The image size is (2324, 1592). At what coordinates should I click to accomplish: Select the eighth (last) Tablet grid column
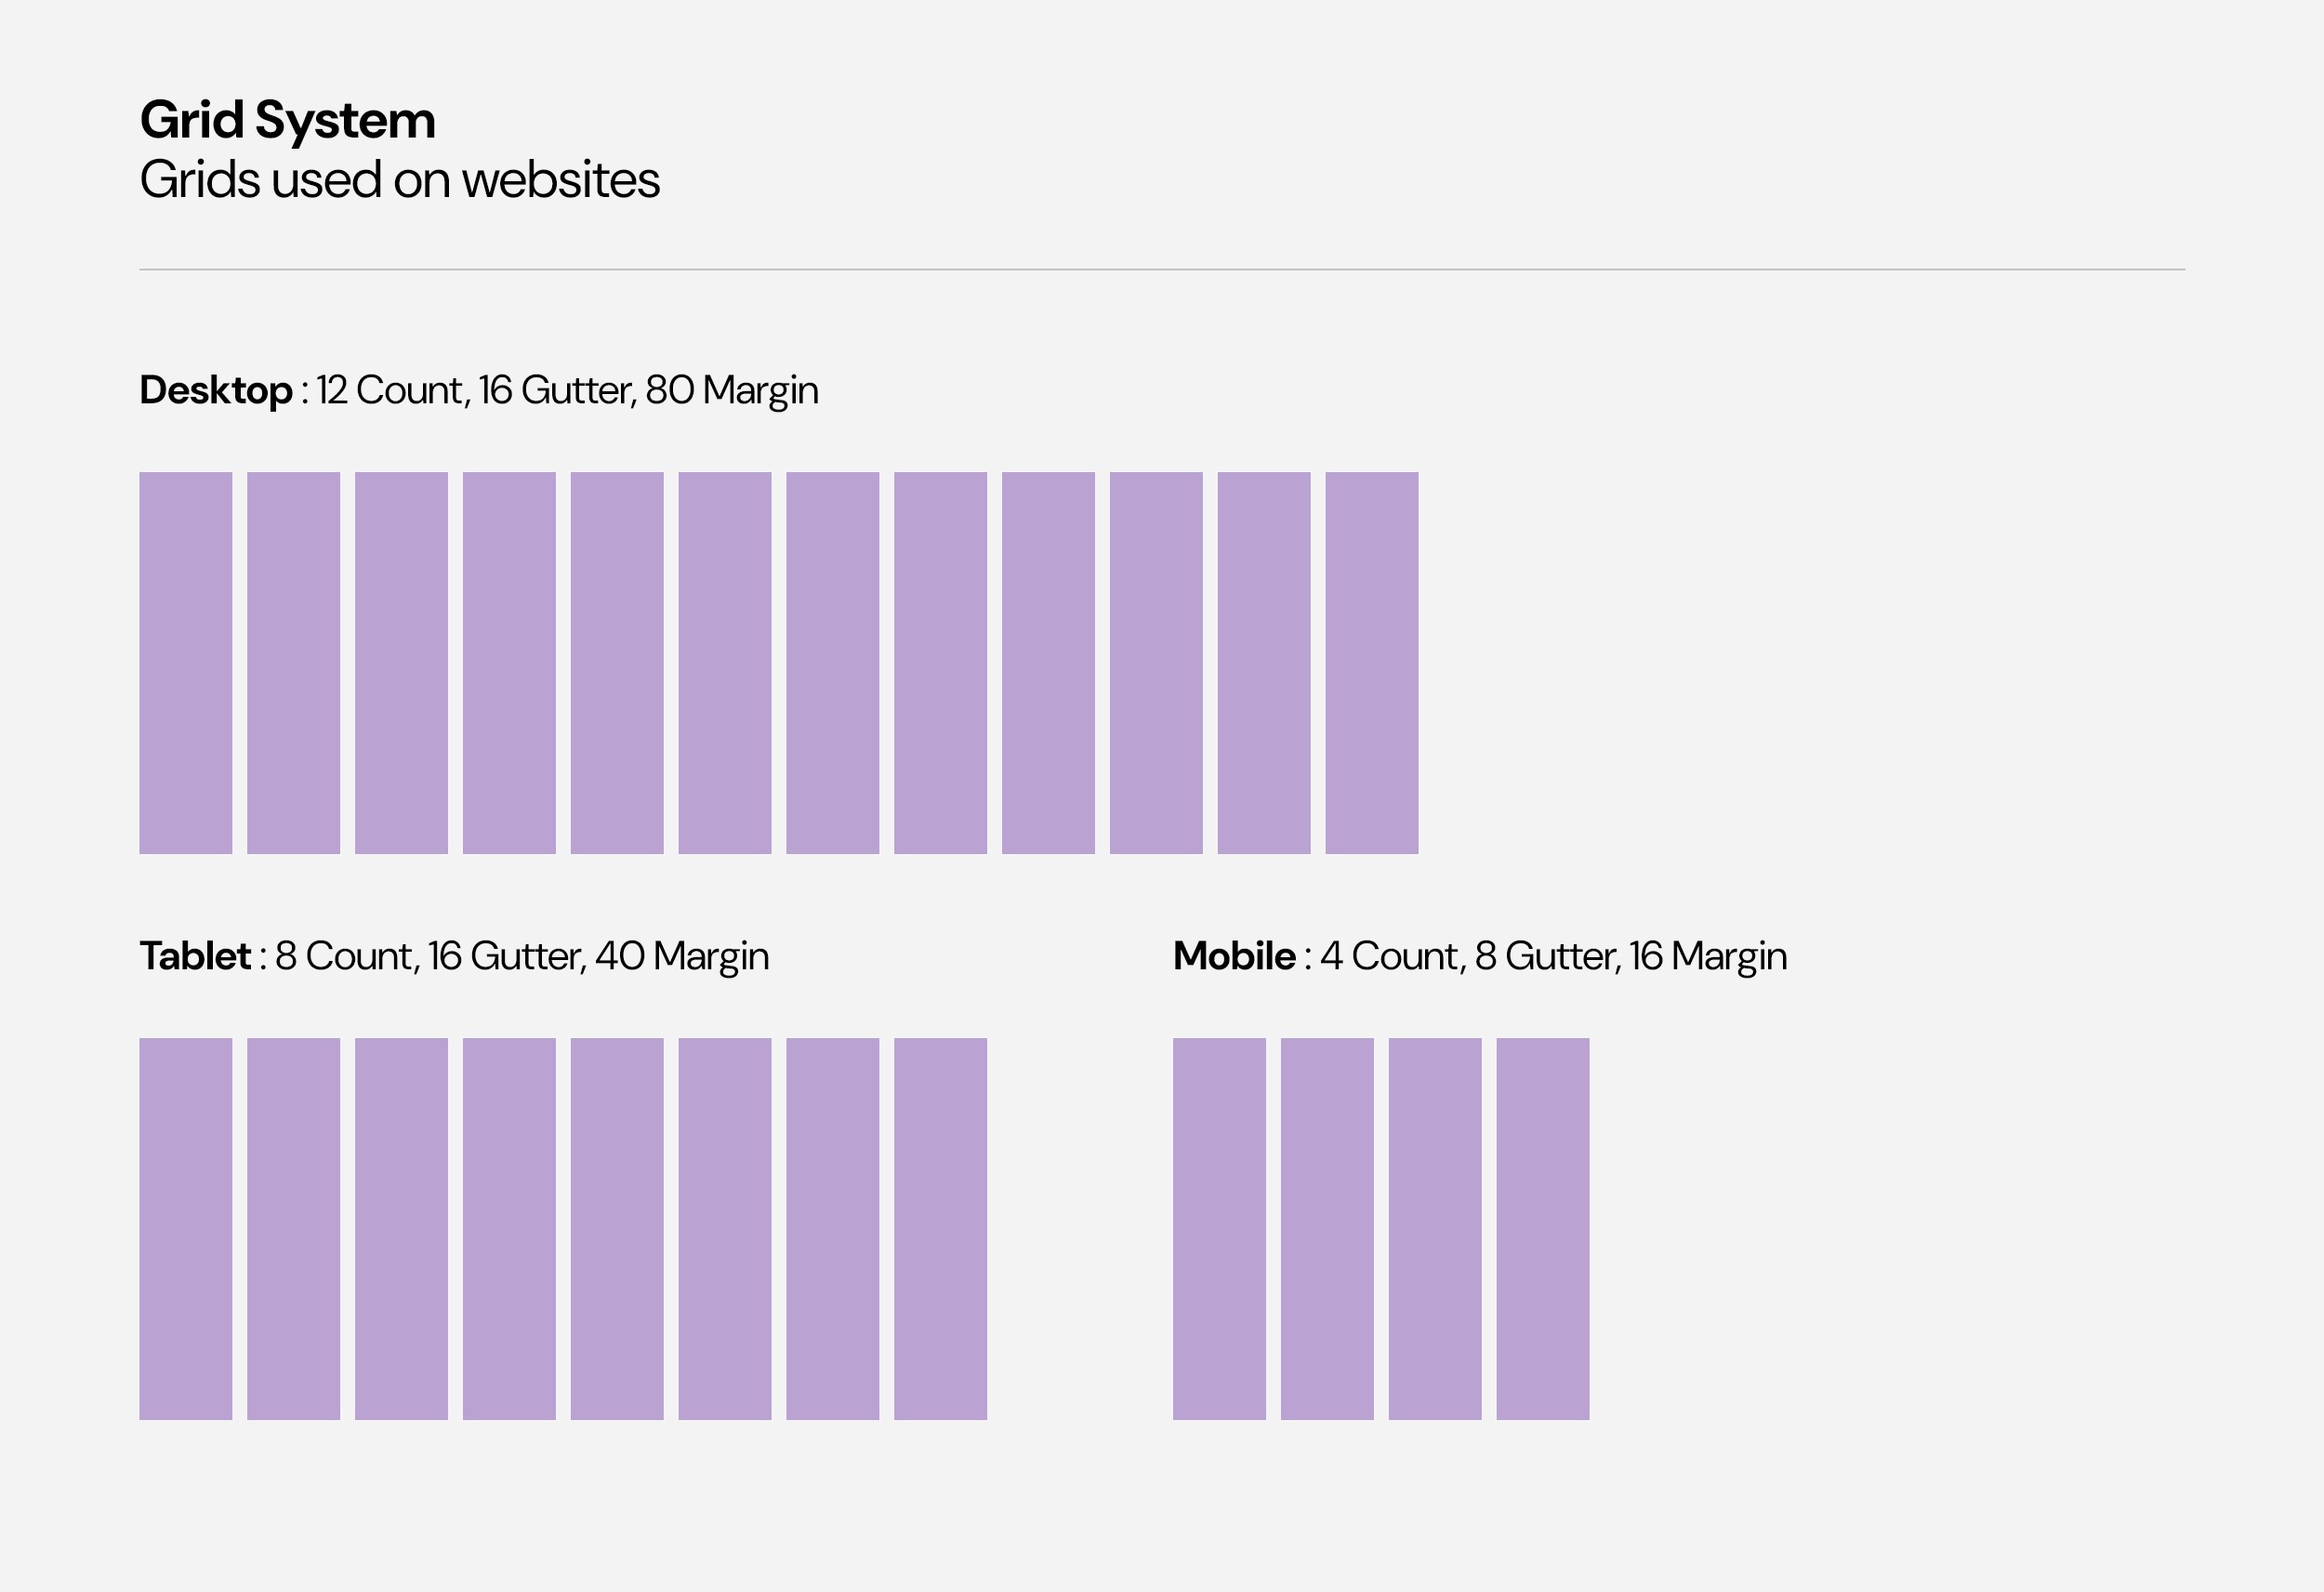940,1229
